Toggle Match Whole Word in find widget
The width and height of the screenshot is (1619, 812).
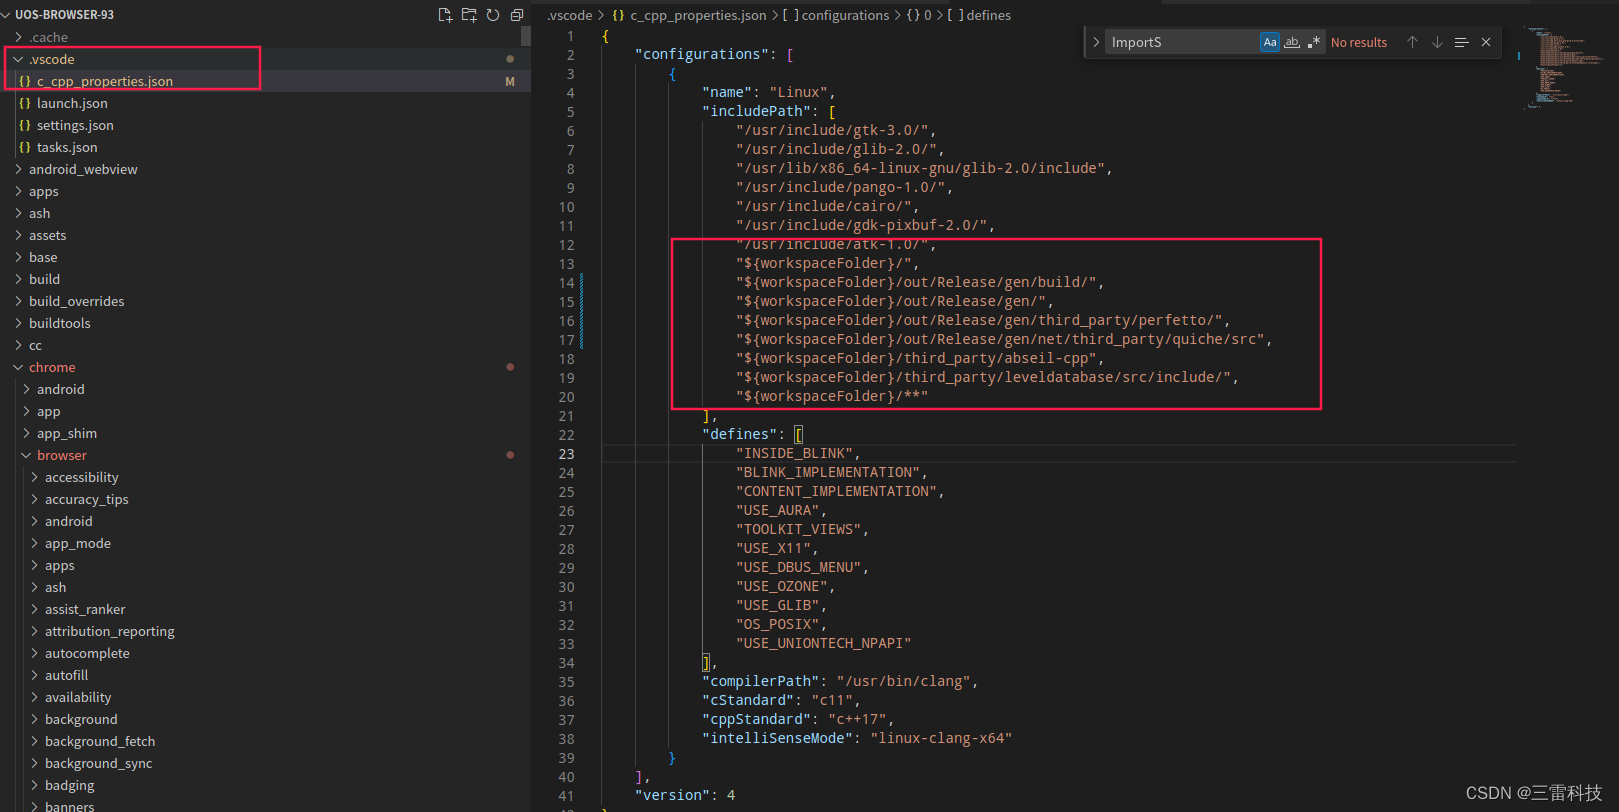(x=1292, y=42)
